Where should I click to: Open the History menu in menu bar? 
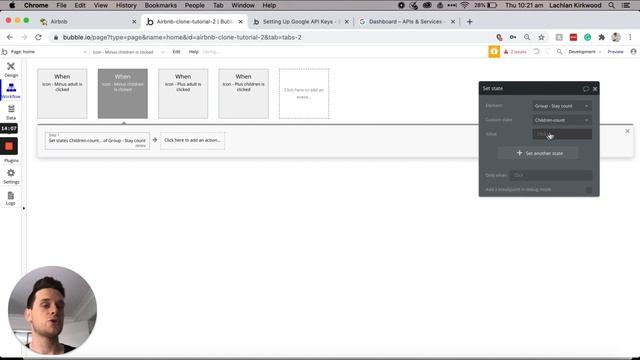[126, 5]
